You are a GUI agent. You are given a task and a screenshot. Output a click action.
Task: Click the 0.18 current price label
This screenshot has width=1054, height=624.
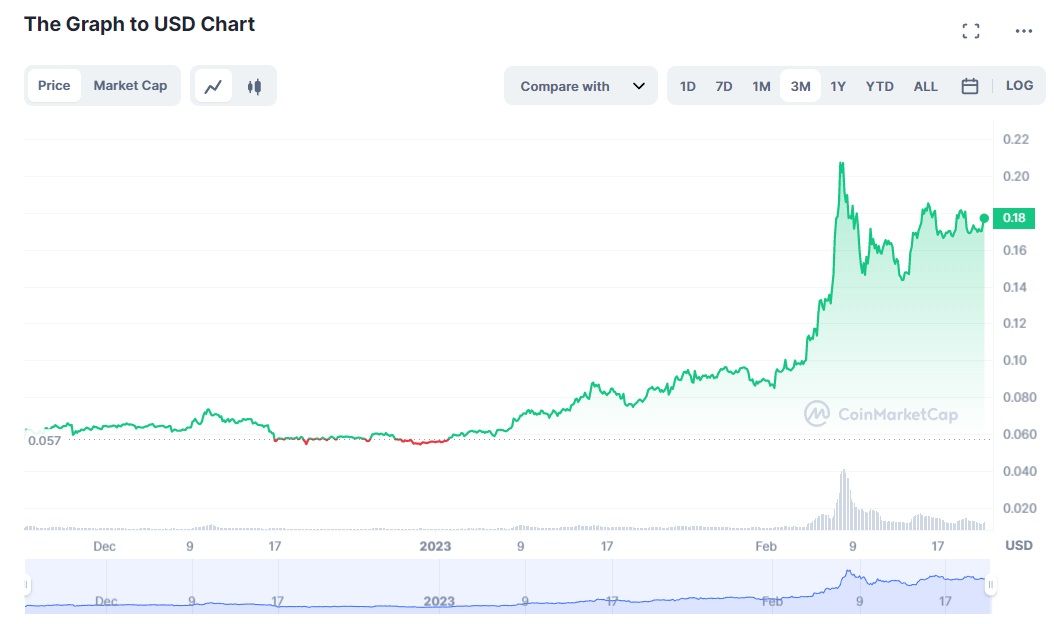pos(1011,218)
